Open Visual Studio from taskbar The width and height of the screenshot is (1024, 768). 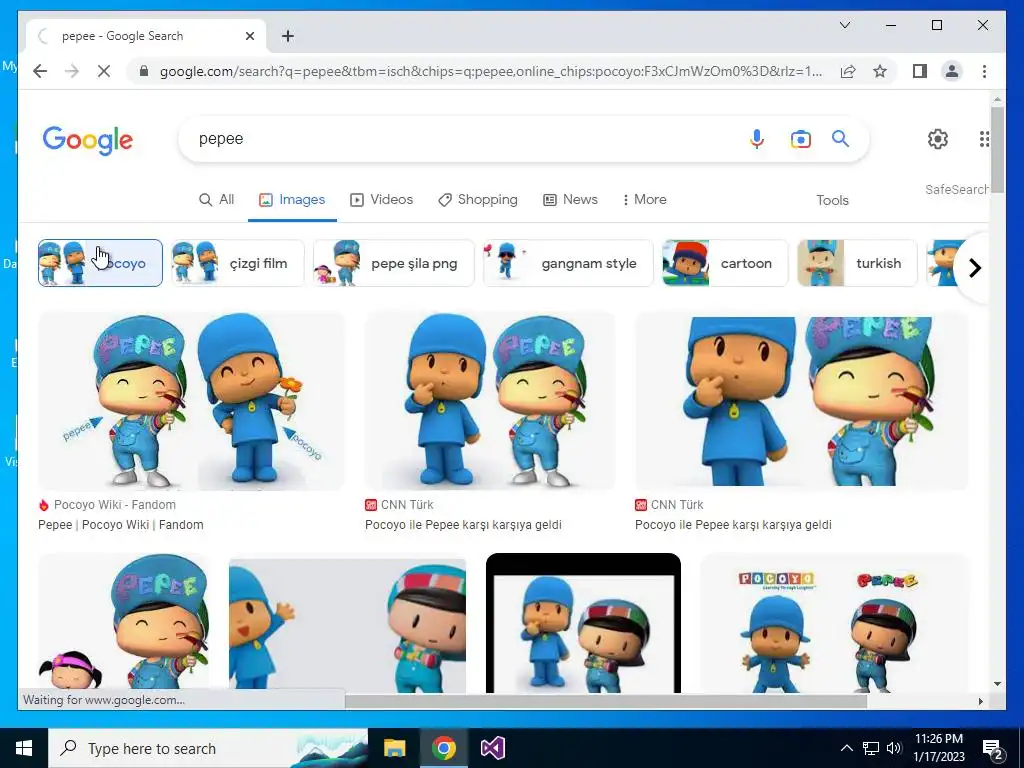[492, 748]
